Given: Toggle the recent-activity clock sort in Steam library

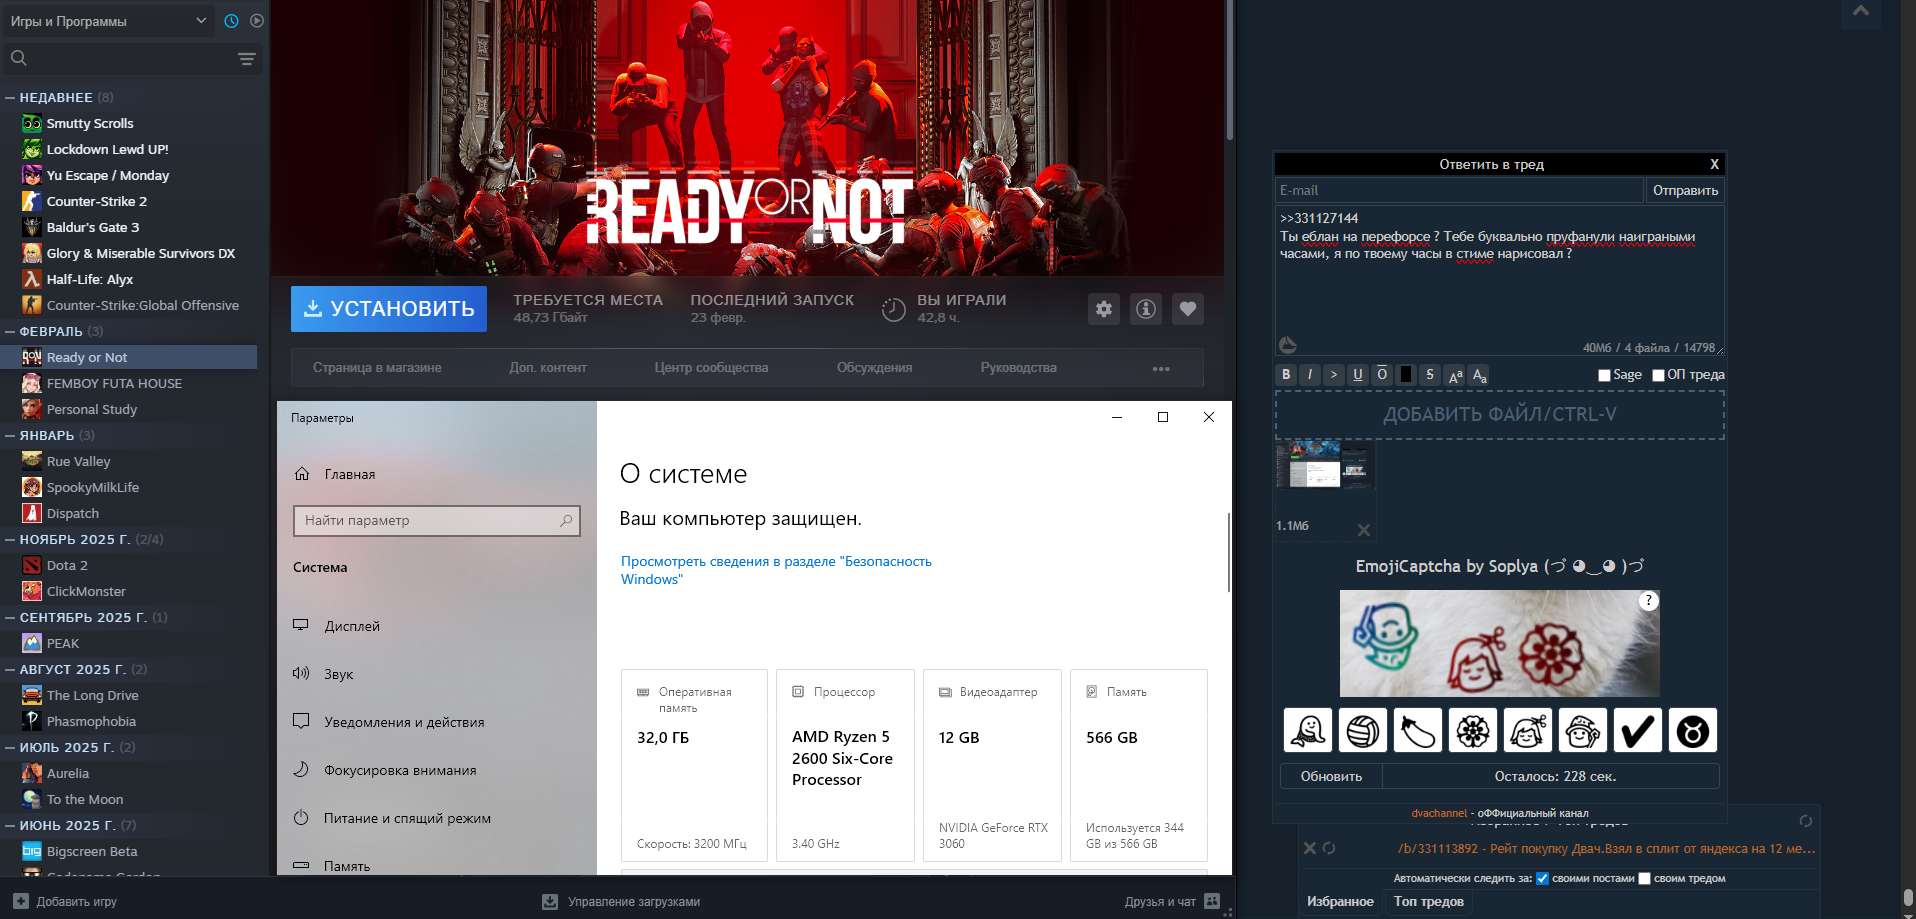Looking at the screenshot, I should pyautogui.click(x=231, y=21).
